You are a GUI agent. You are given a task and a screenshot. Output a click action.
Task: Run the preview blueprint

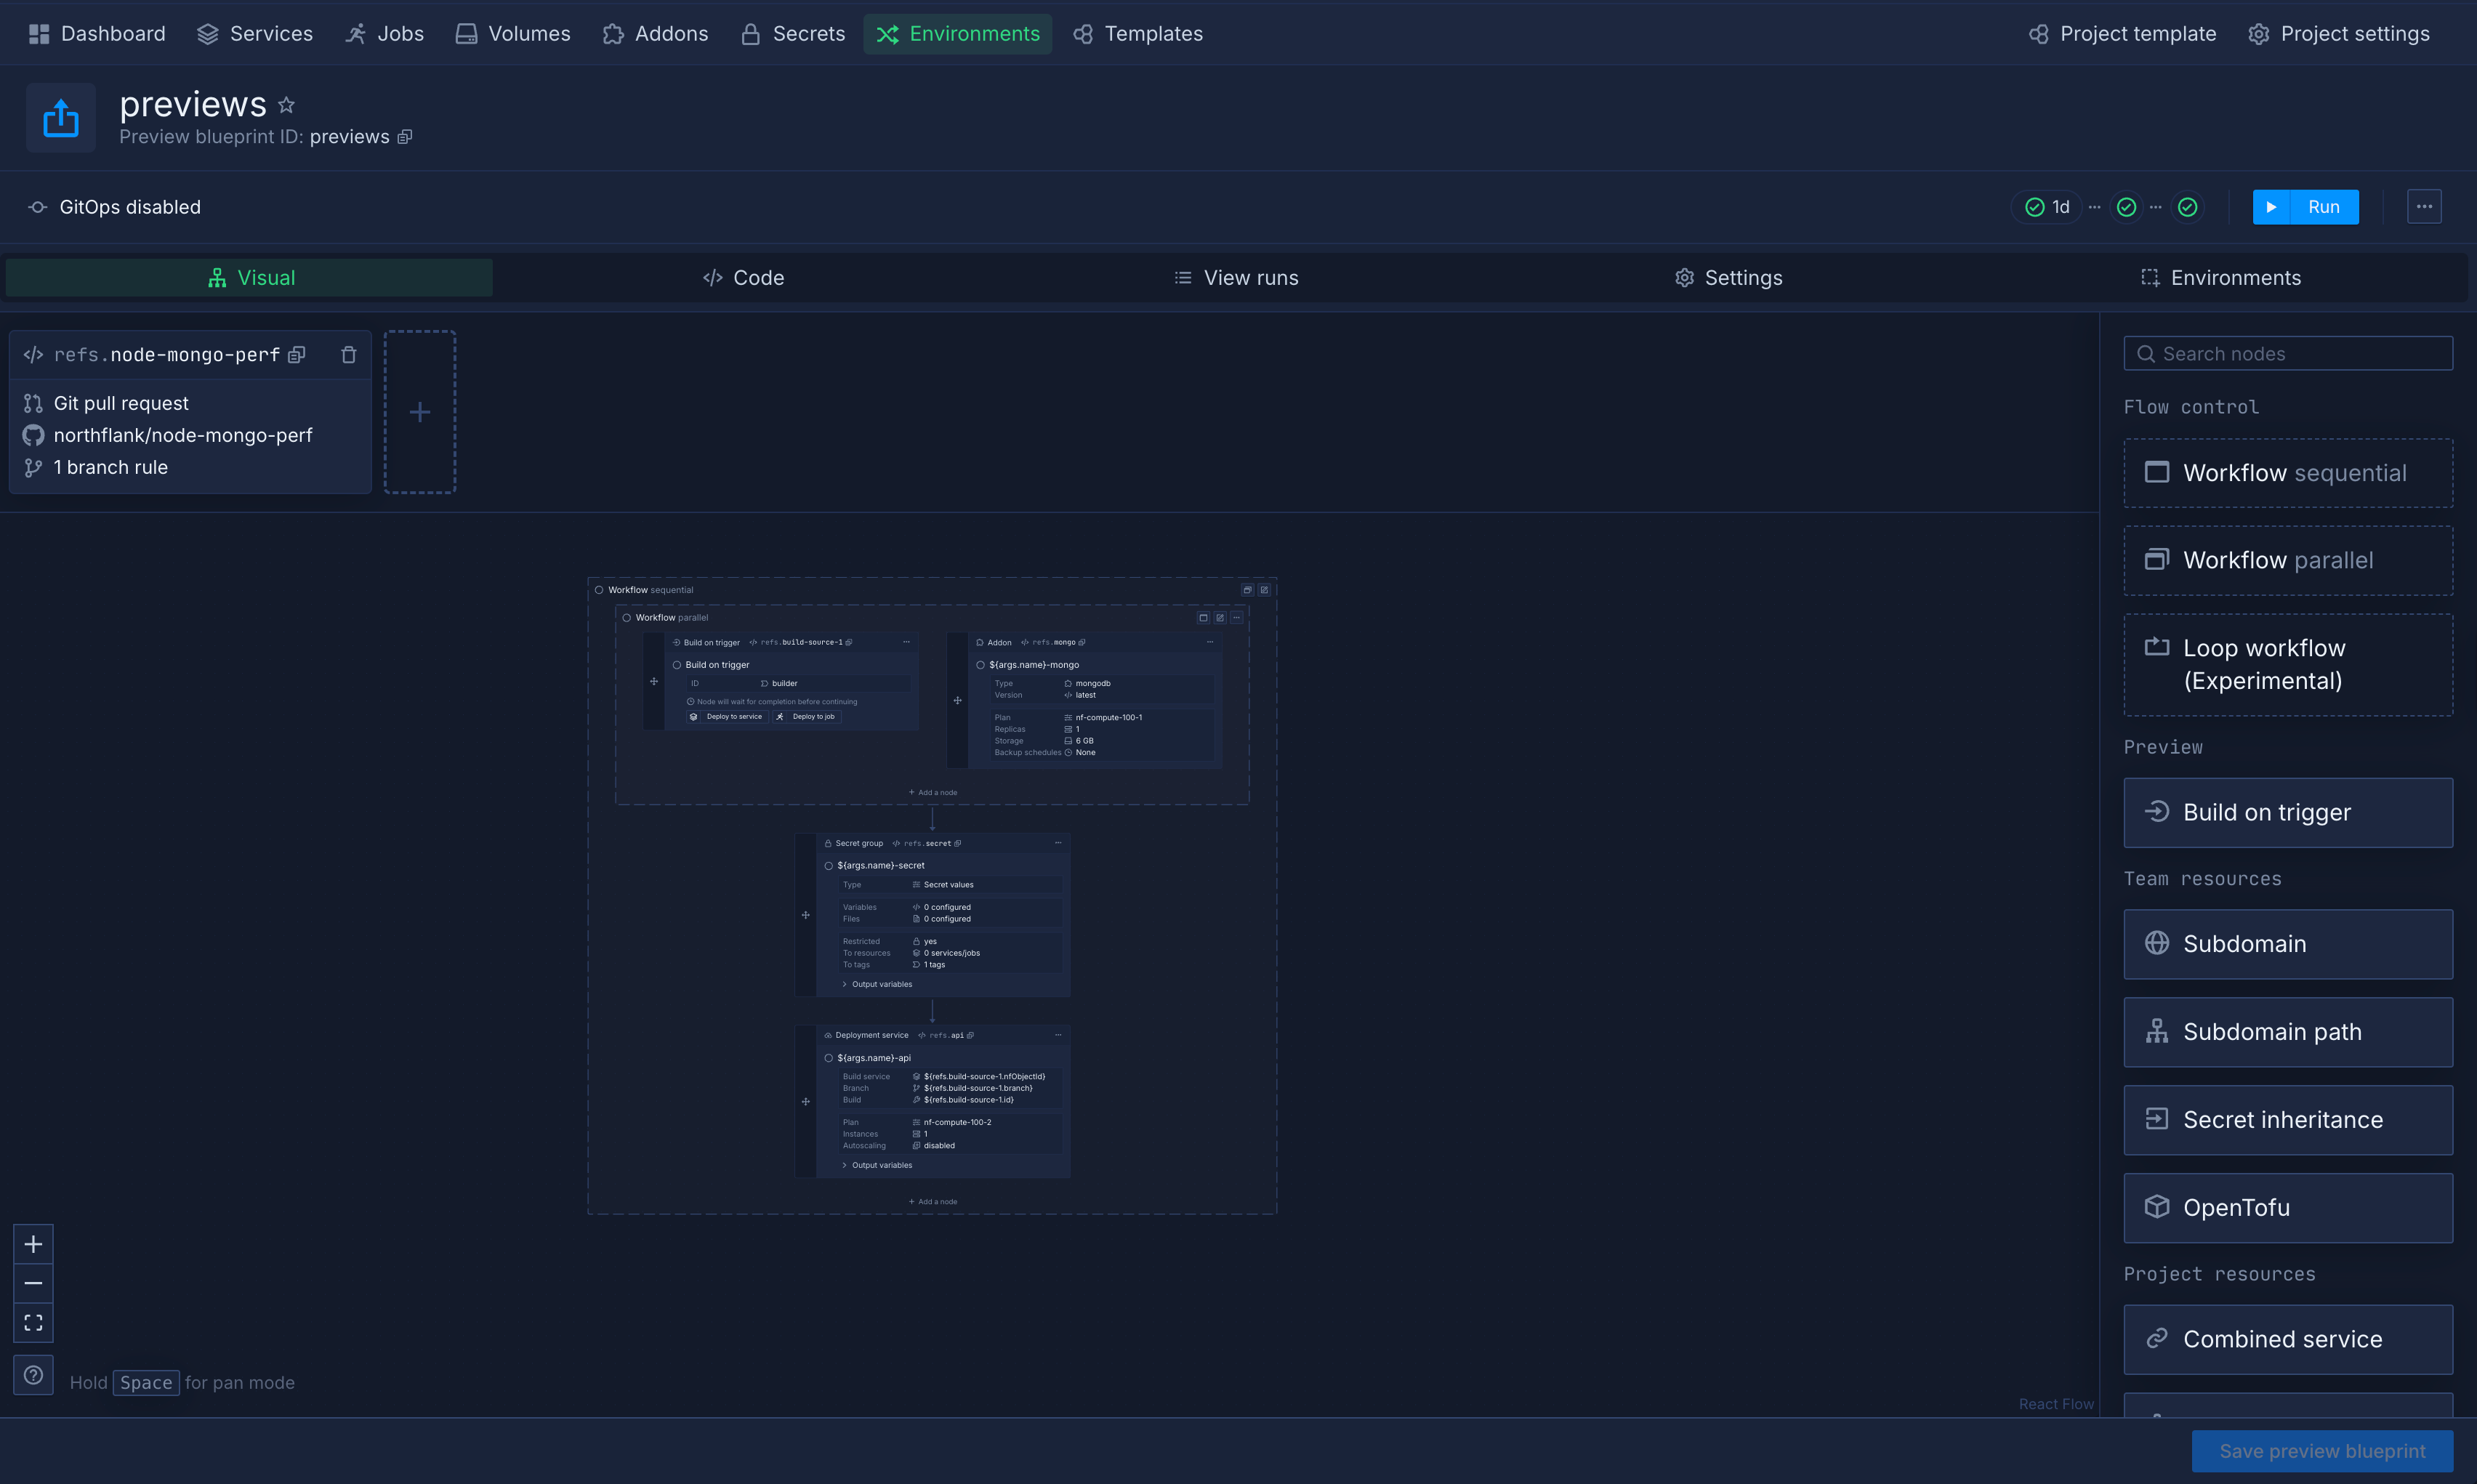point(2306,206)
